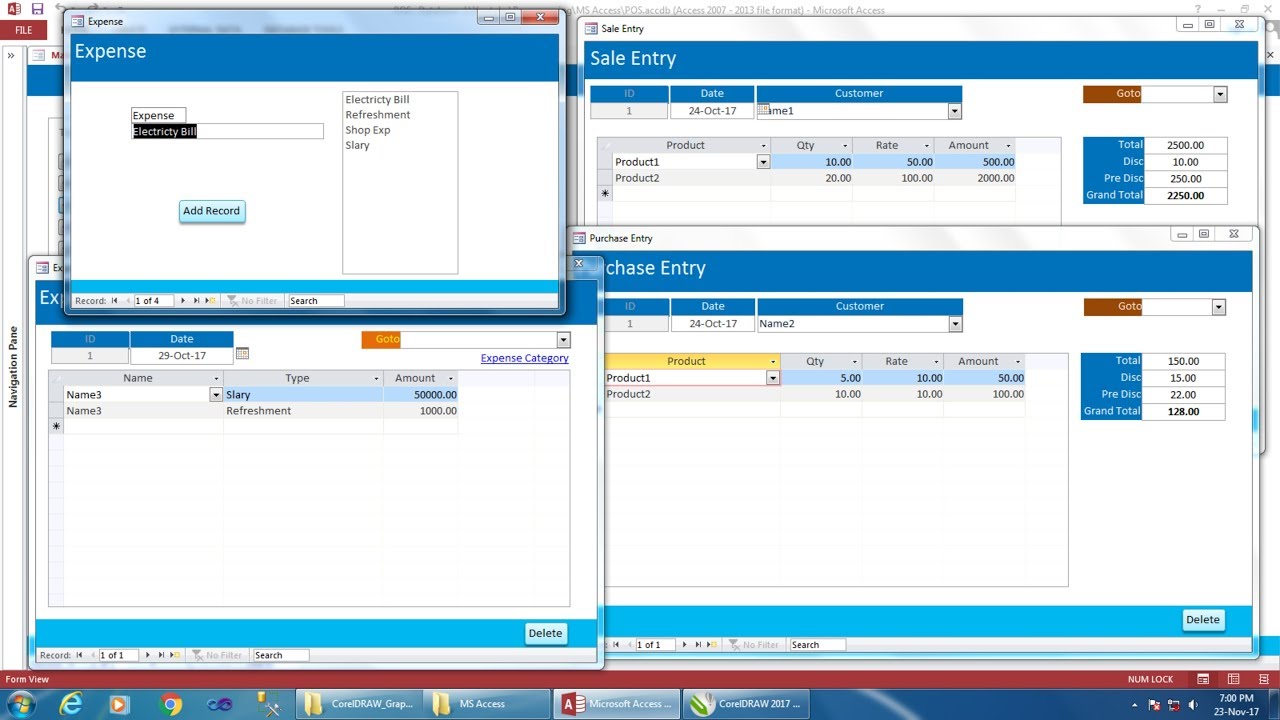Open Name3 dropdown in Expense entry grid

(216, 395)
